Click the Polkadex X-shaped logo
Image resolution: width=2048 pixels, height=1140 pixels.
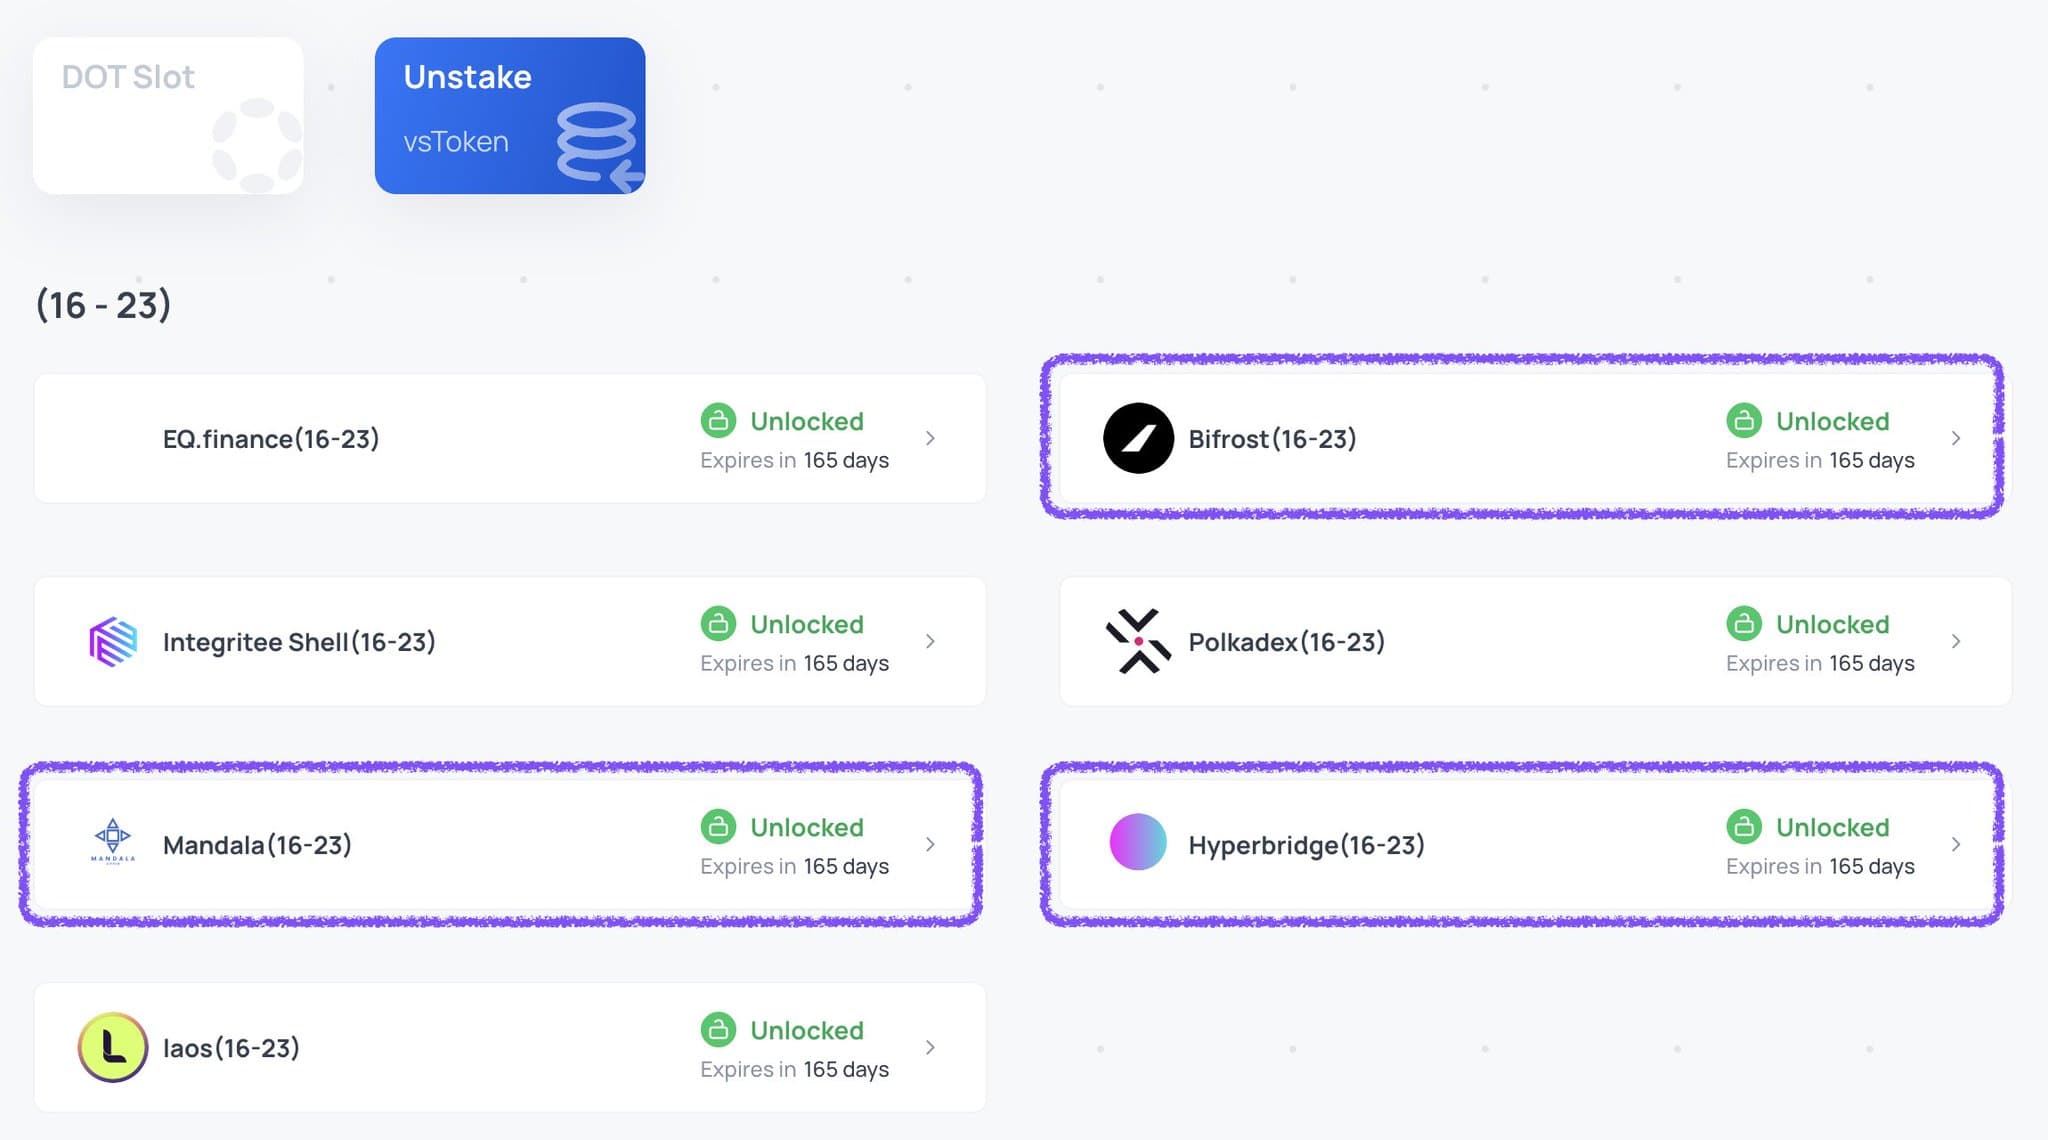(1138, 641)
